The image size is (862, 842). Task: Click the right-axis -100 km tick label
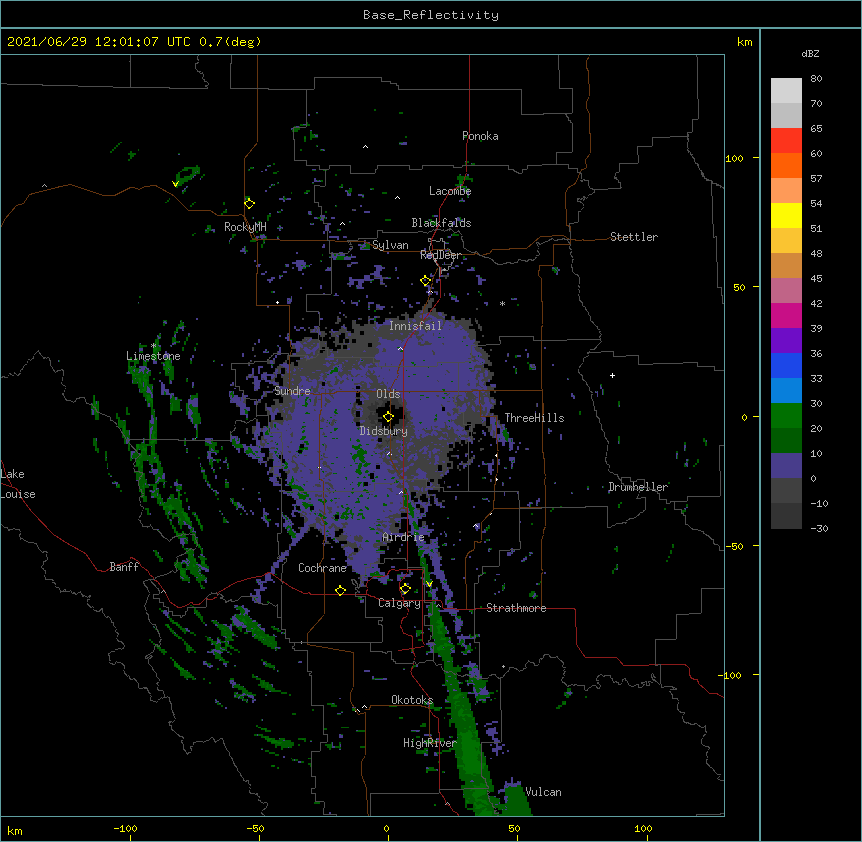click(731, 675)
